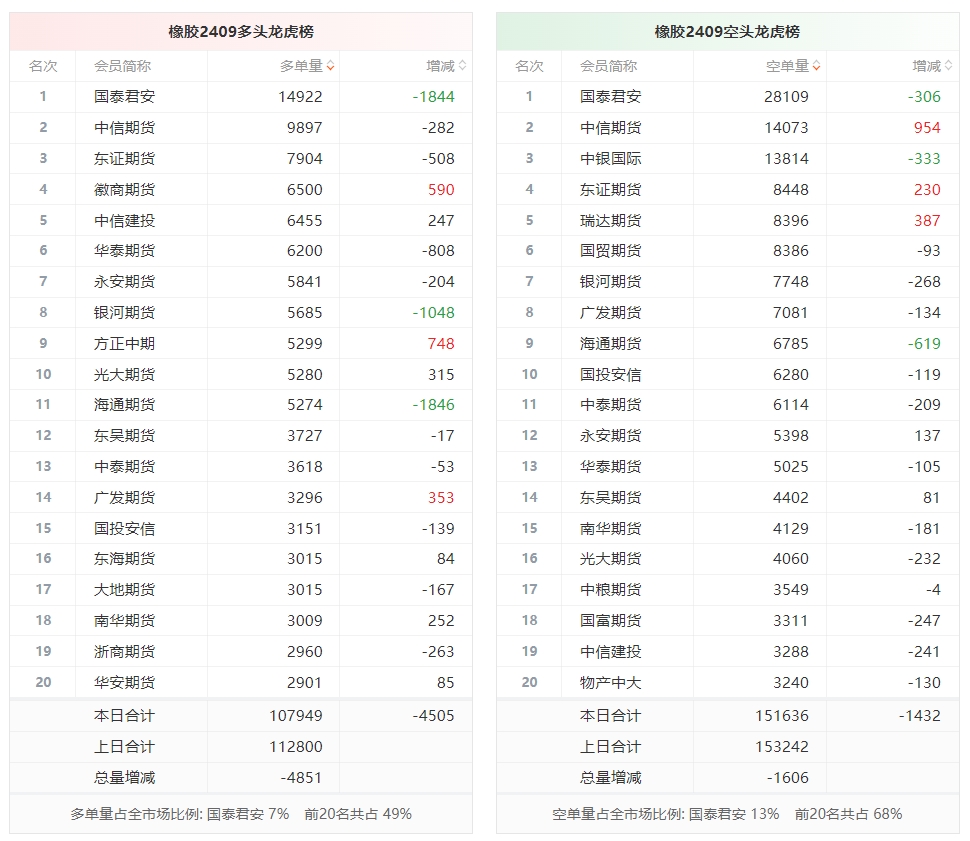Select 南华期货 in the short table

tap(611, 528)
